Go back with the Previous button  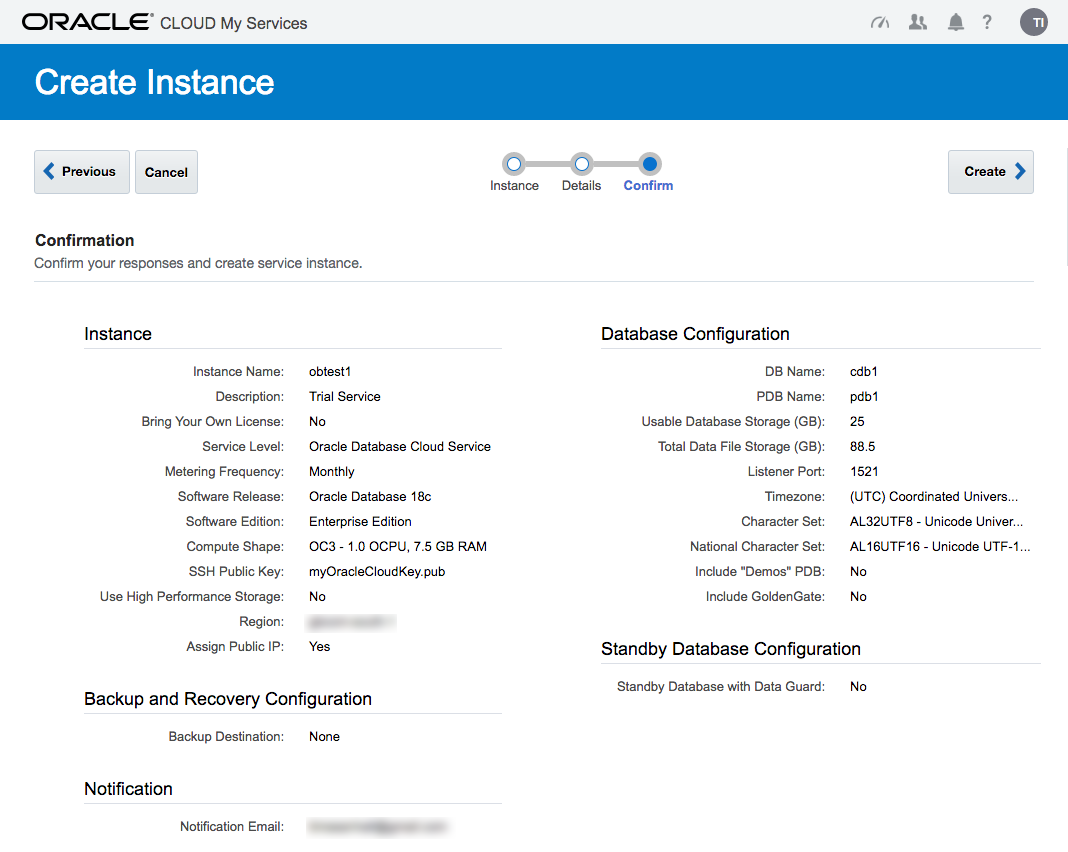[82, 172]
